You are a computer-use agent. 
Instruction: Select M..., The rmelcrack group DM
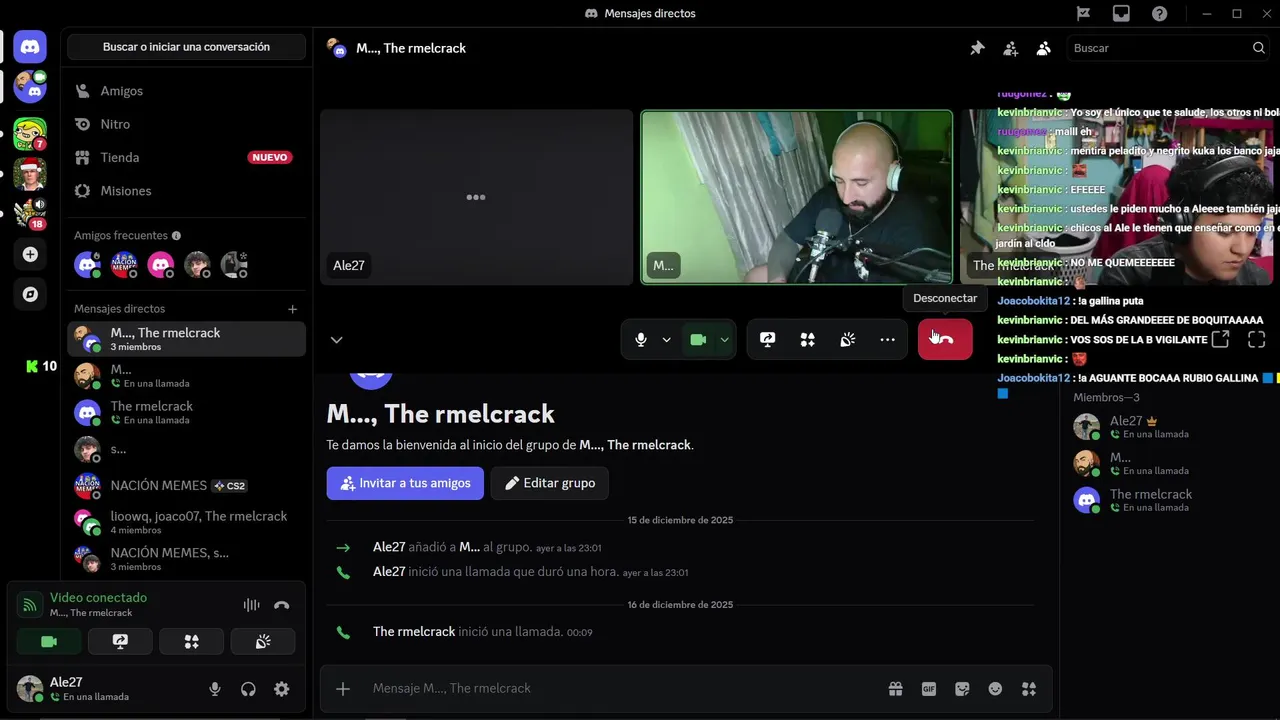[187, 339]
